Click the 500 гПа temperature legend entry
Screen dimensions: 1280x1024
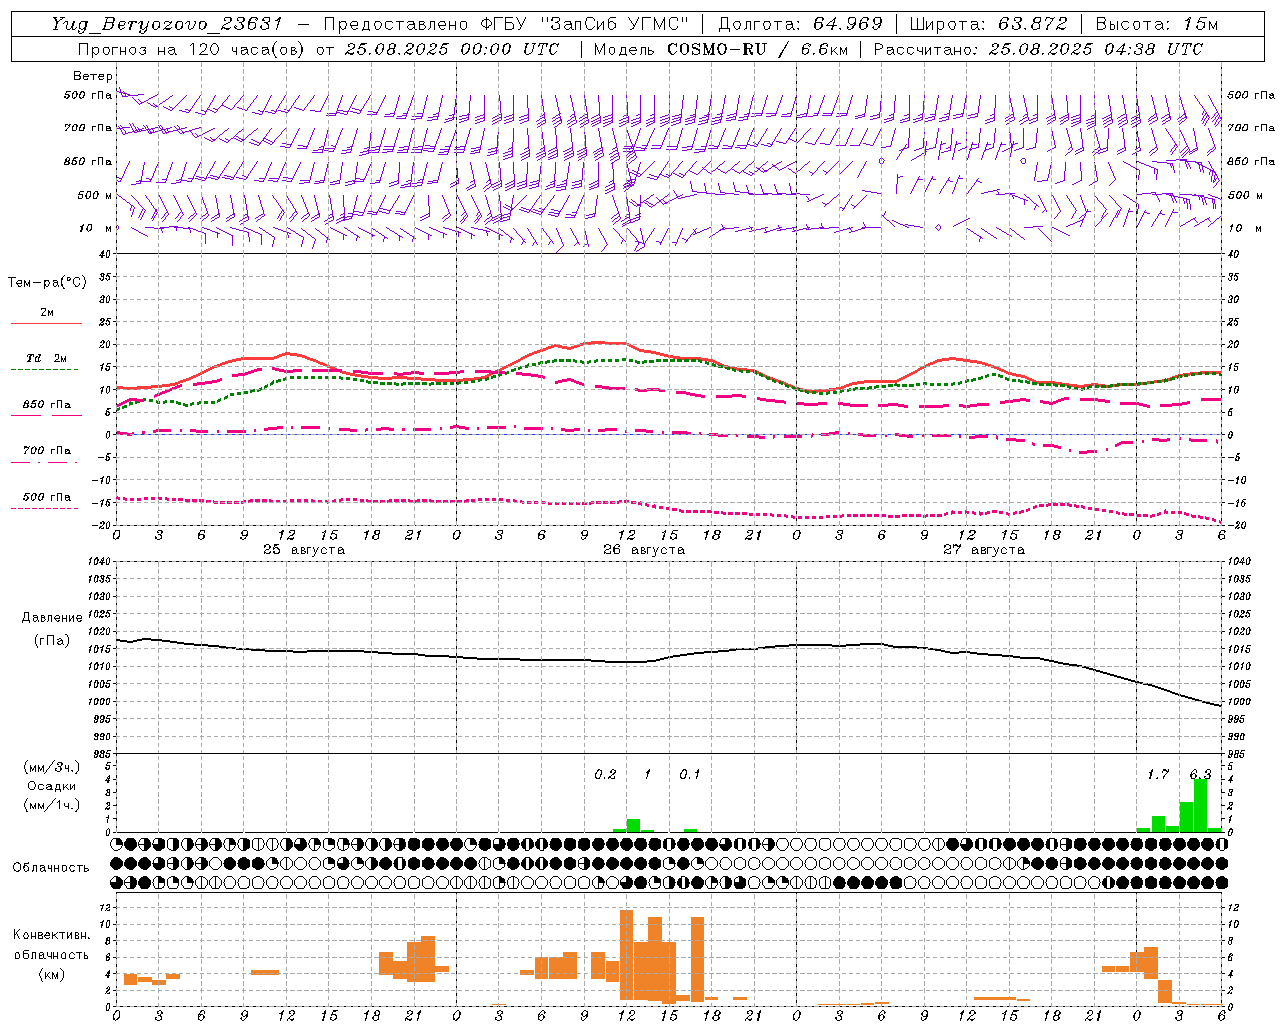click(x=47, y=497)
